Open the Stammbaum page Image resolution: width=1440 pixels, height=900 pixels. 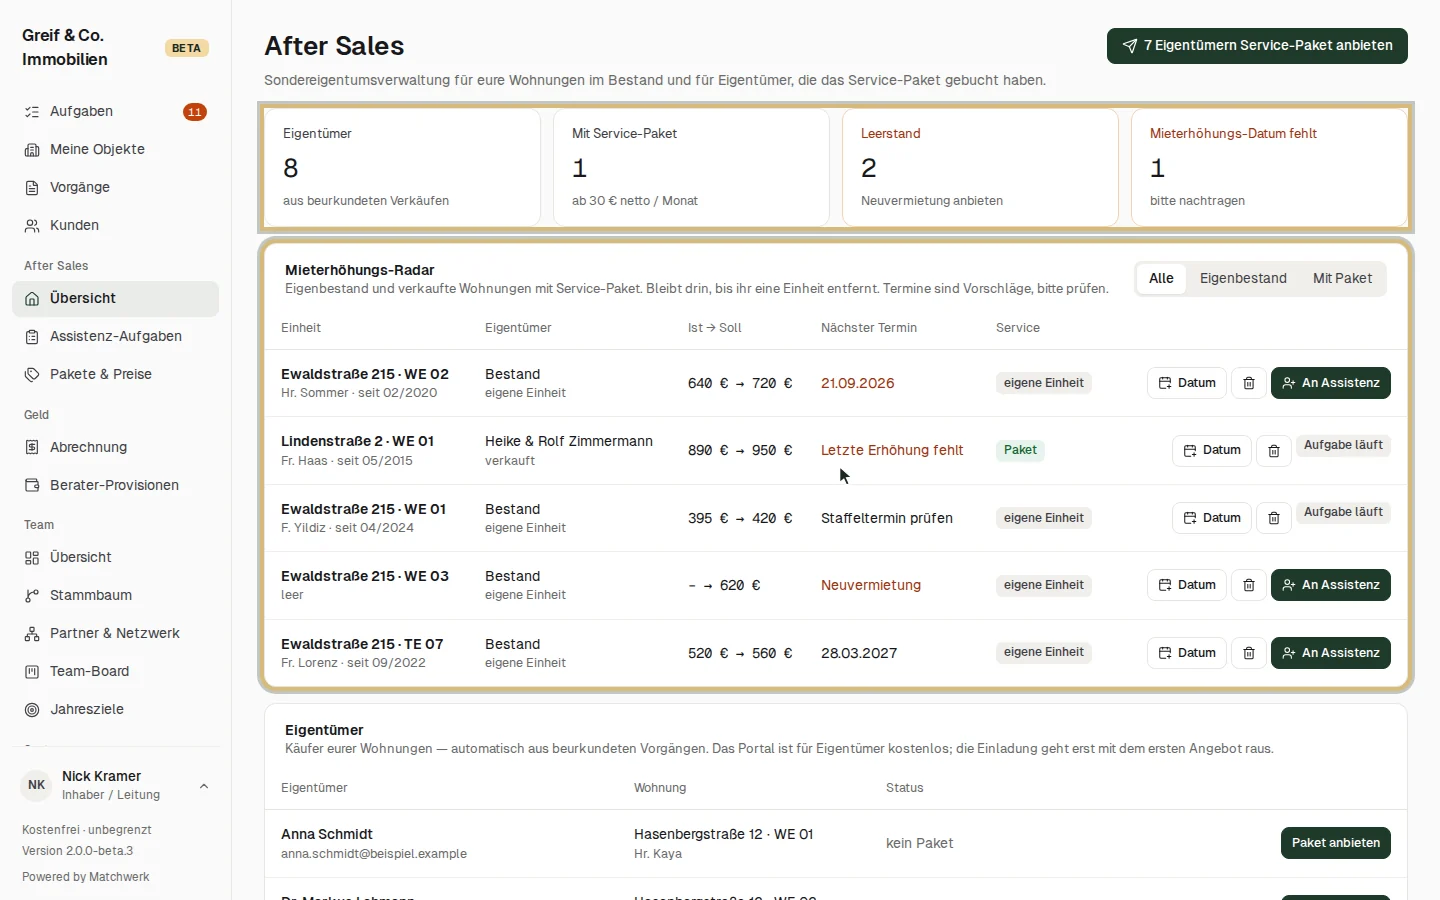115,595
